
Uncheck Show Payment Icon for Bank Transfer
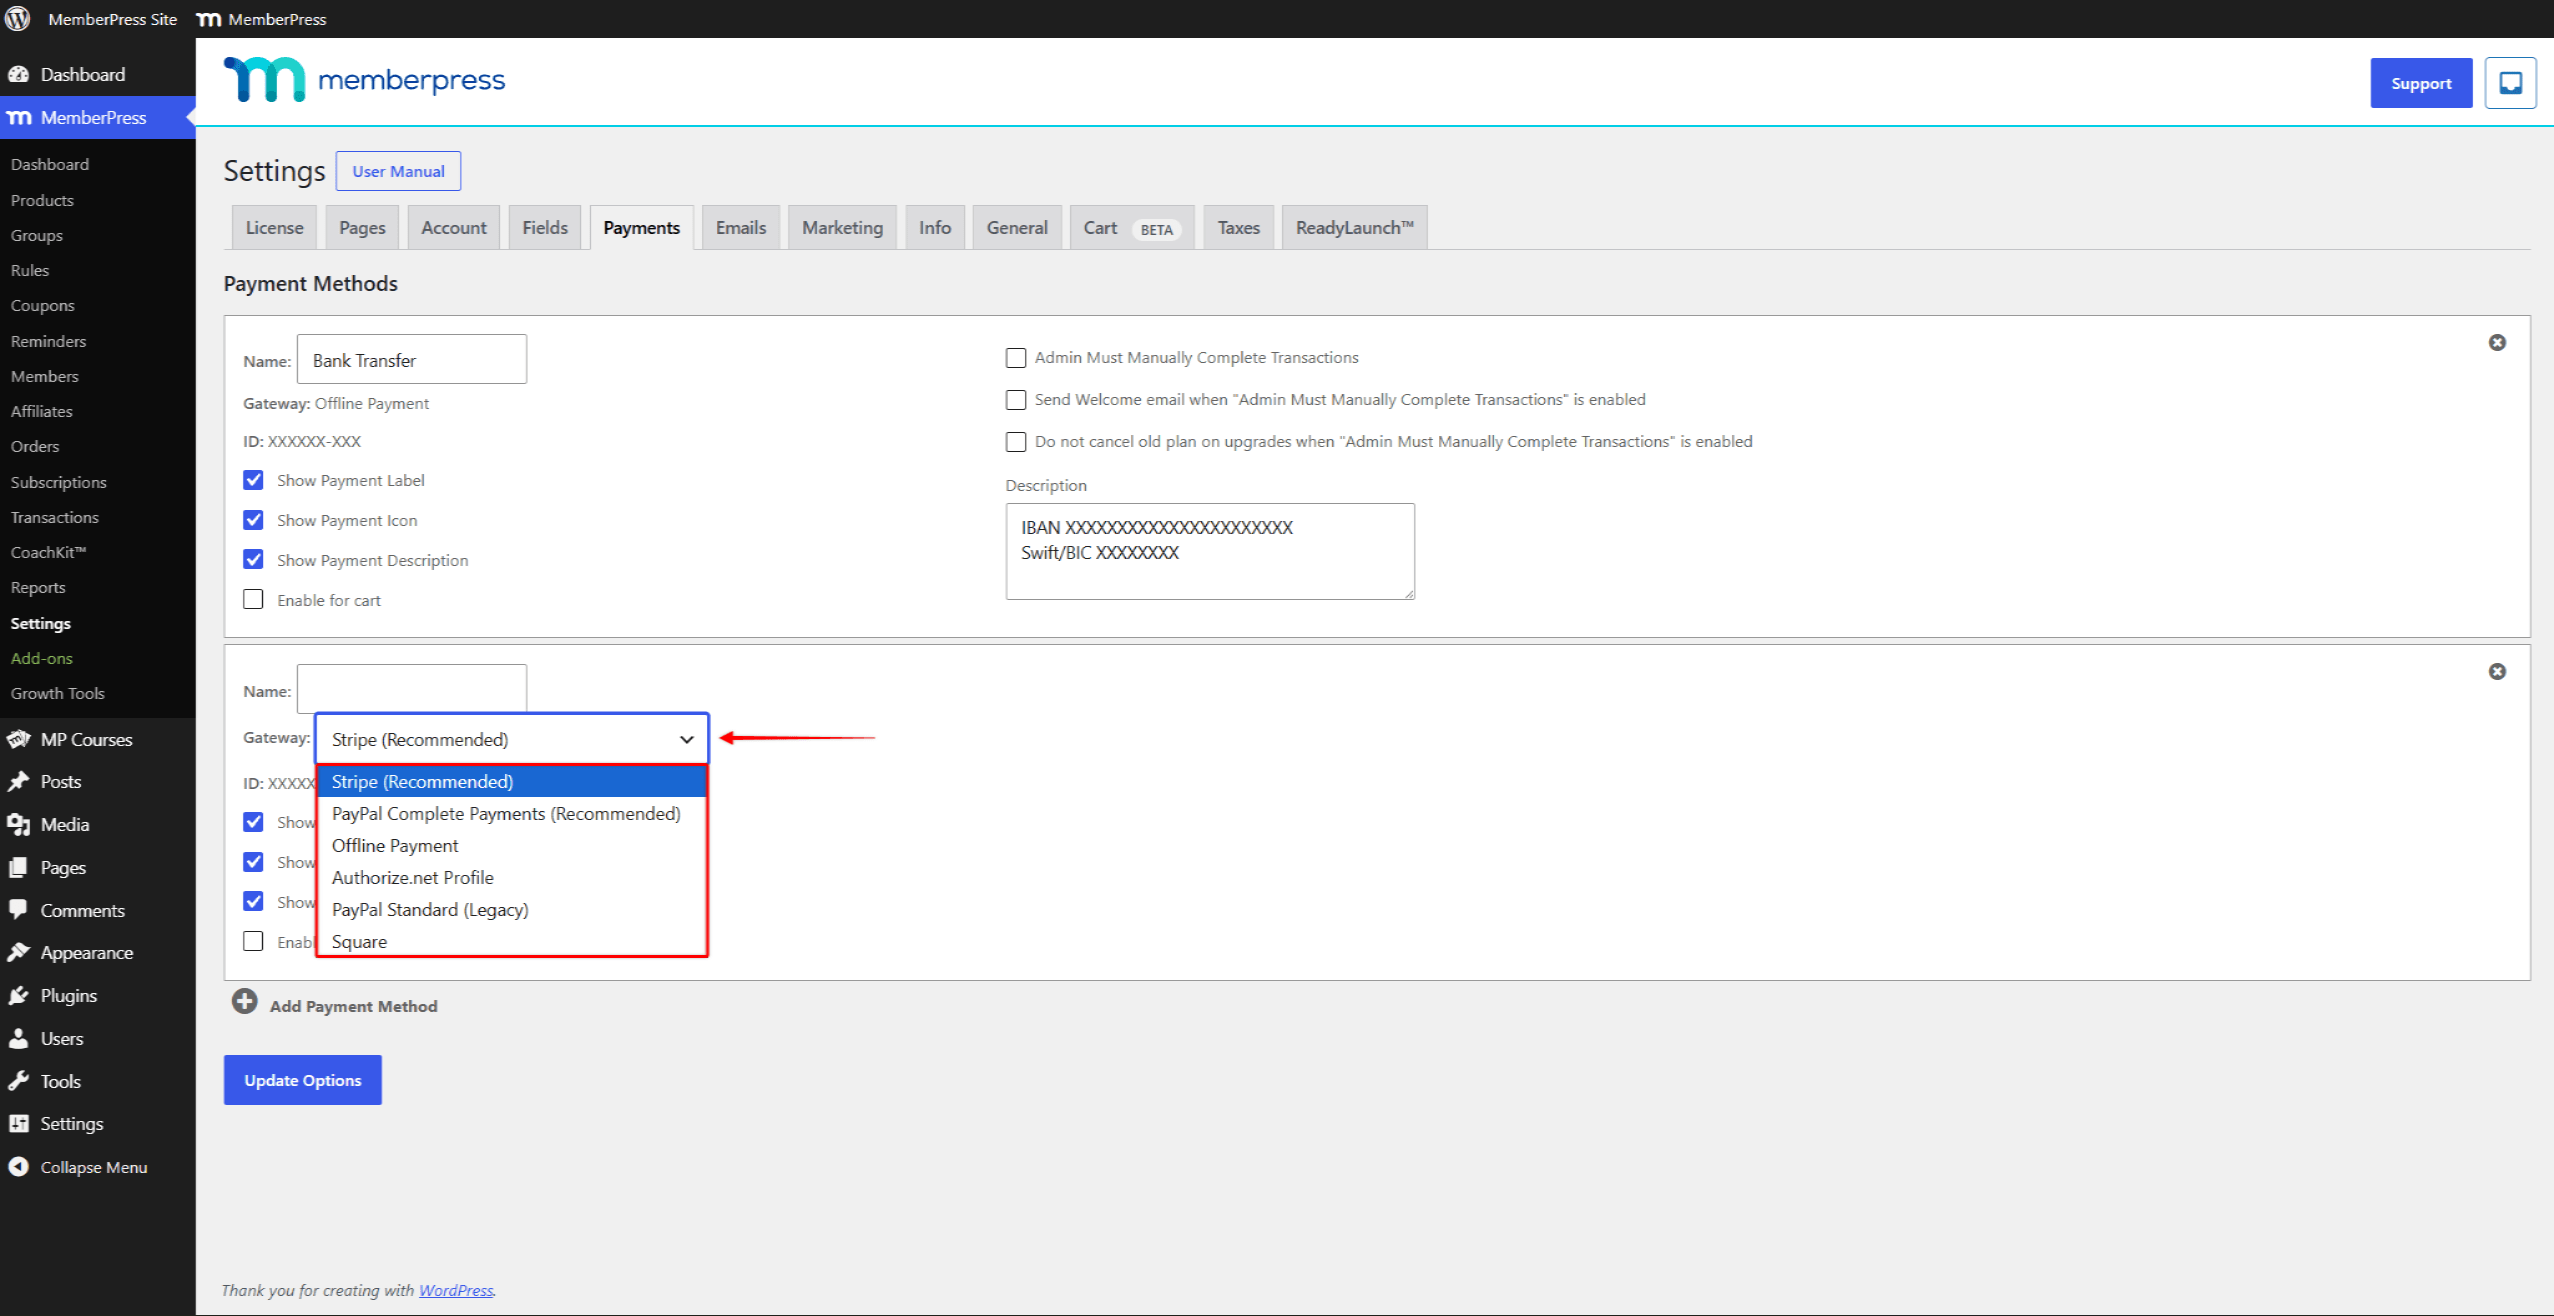coord(253,520)
